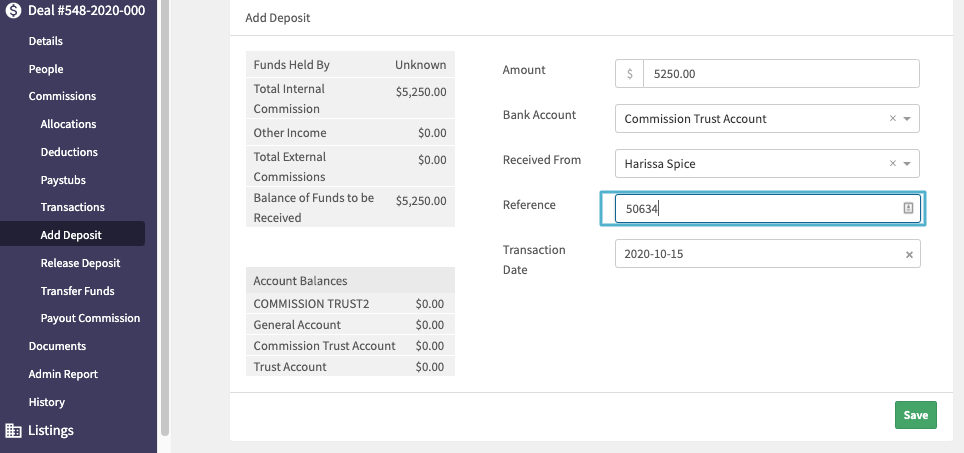The width and height of the screenshot is (964, 453).
Task: Click the dollar symbol beside Amount
Action: pyautogui.click(x=629, y=74)
